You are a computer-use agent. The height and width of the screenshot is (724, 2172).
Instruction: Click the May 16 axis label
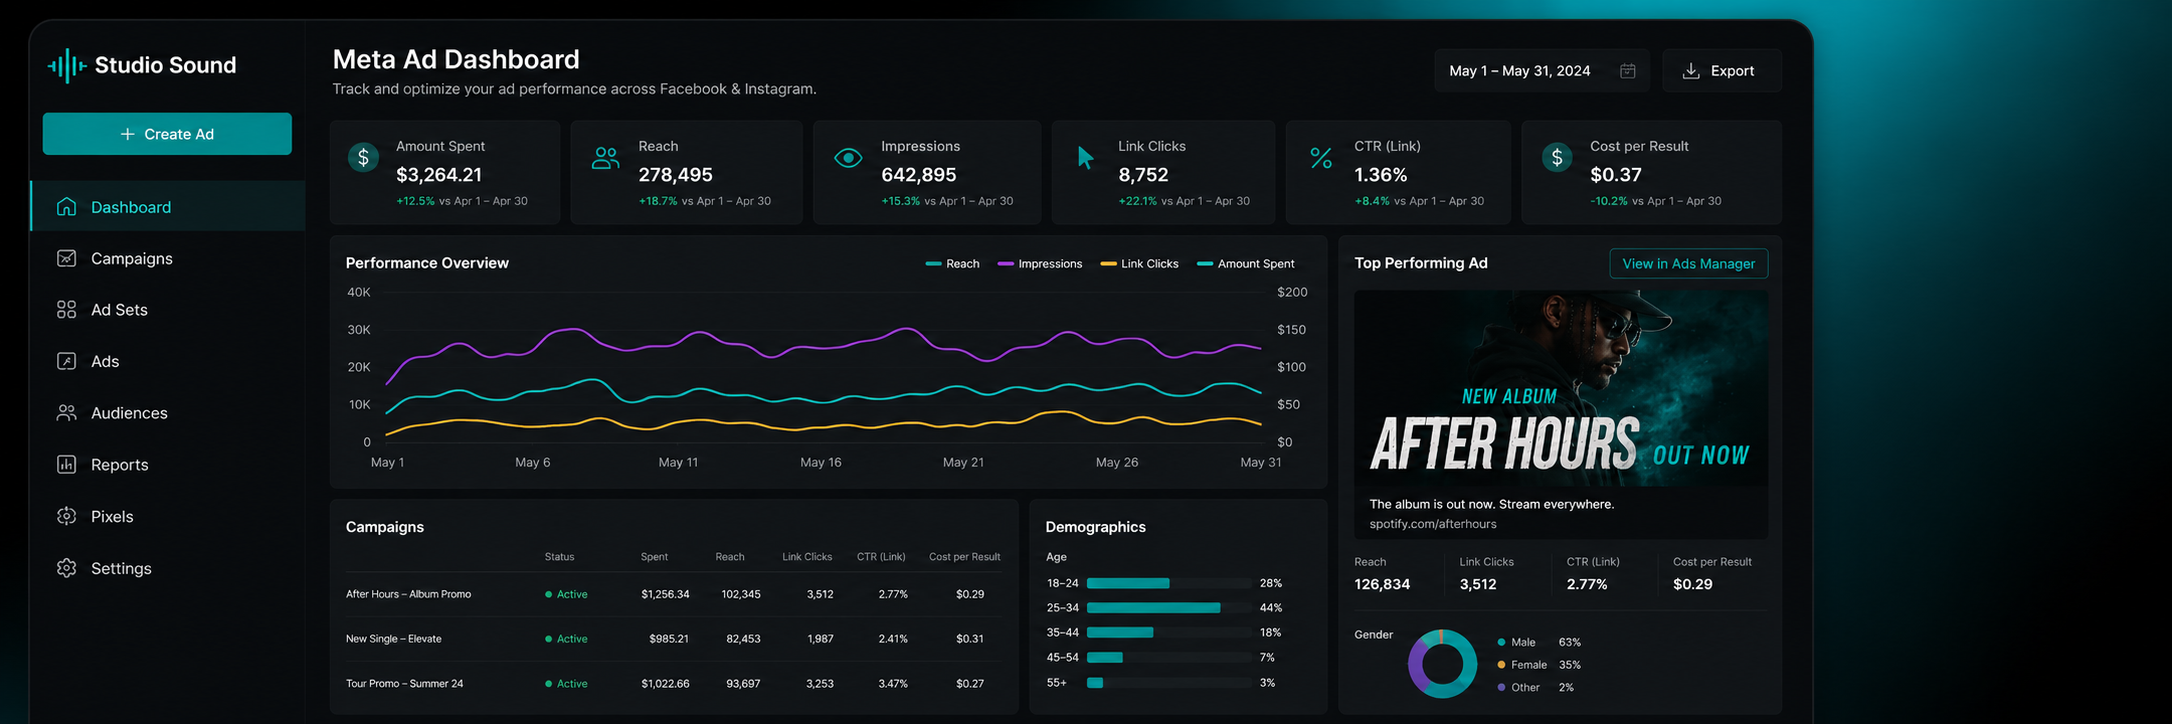[820, 462]
